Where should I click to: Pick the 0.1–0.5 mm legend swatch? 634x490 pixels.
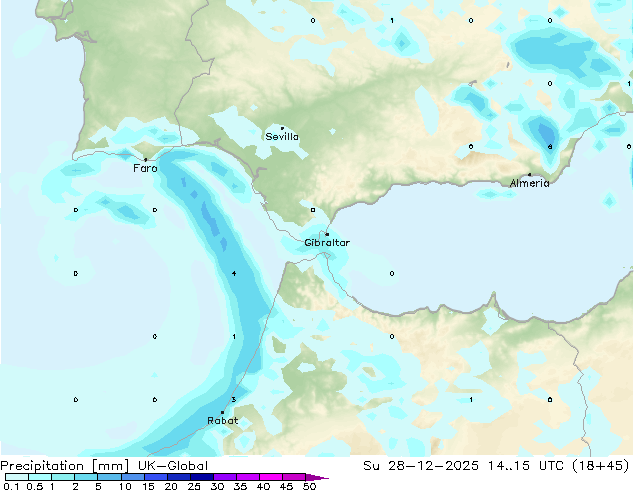coord(17,477)
